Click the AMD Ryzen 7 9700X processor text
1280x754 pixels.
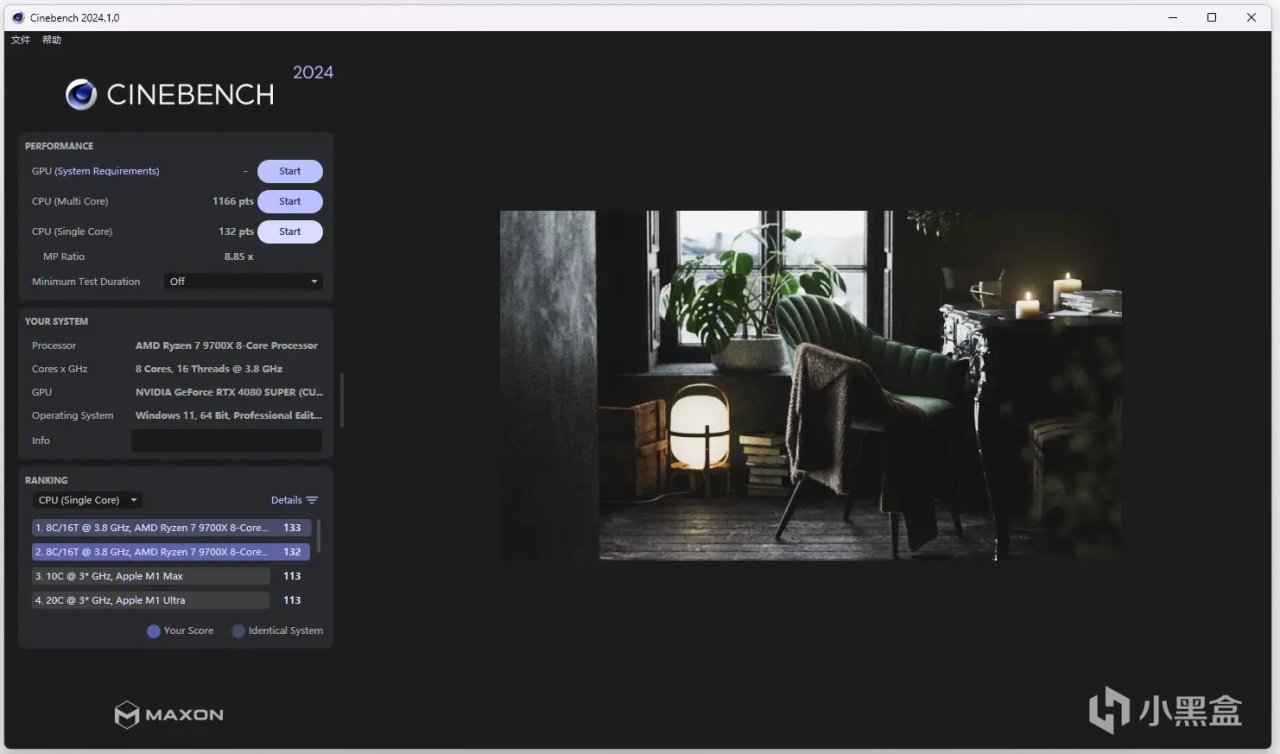click(x=227, y=346)
